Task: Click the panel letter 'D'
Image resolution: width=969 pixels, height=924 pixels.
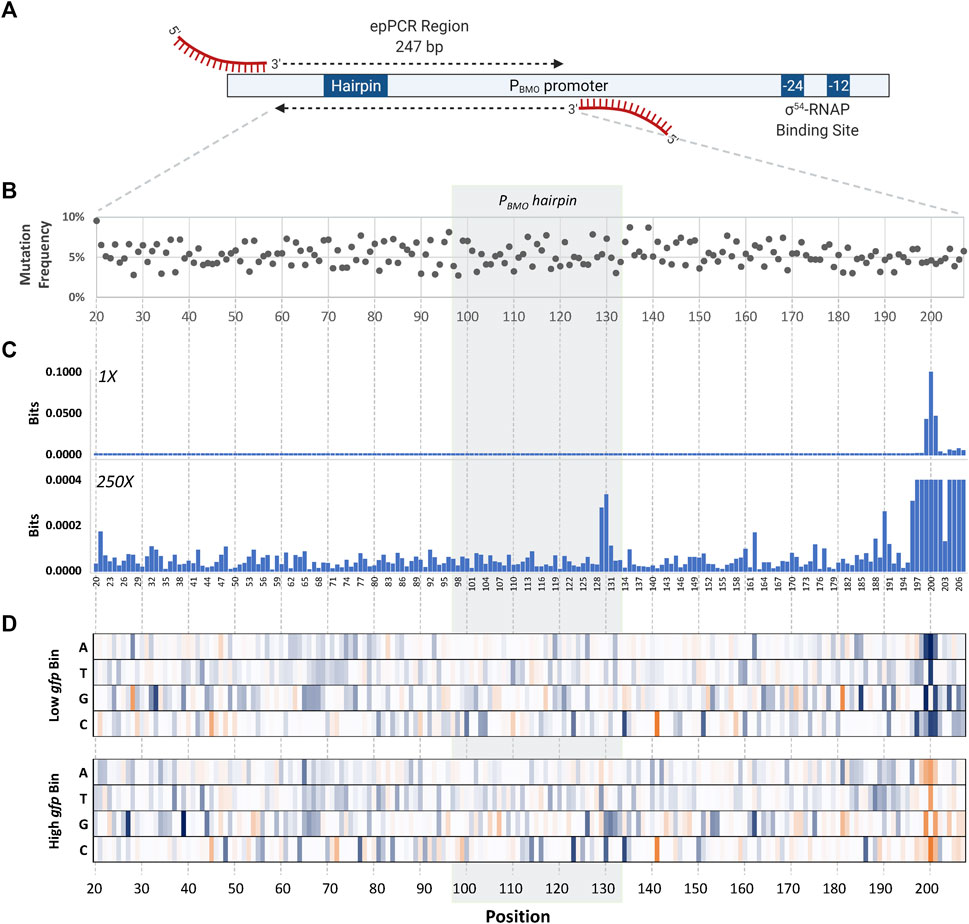Action: coord(9,624)
